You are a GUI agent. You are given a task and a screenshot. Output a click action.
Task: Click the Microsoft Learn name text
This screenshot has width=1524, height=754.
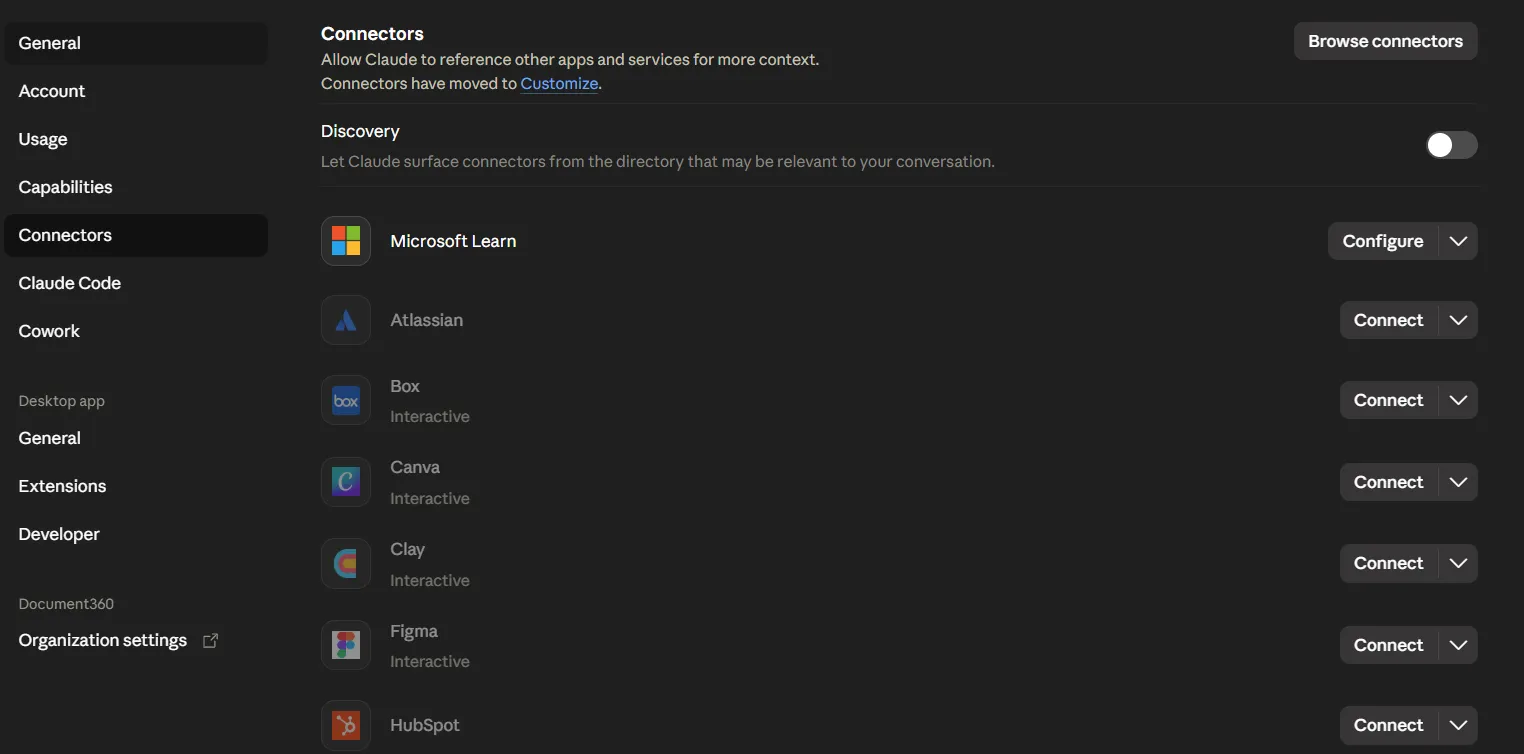[453, 241]
